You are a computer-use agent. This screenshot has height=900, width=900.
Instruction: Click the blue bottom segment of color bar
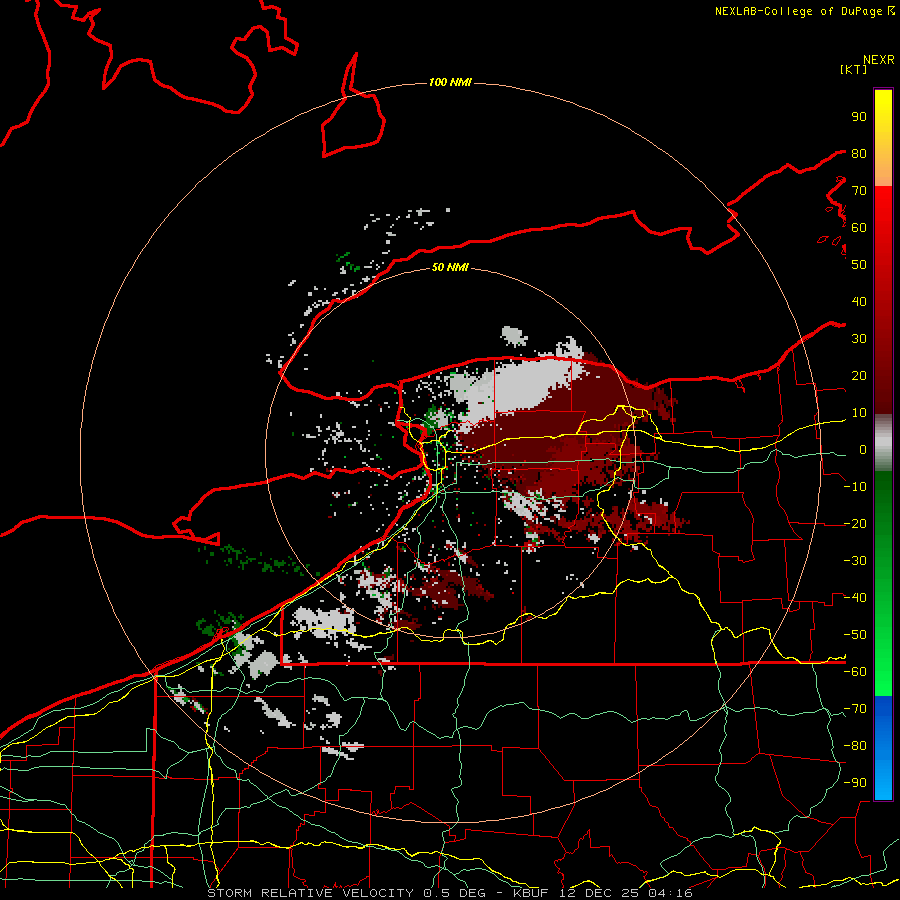(x=883, y=748)
